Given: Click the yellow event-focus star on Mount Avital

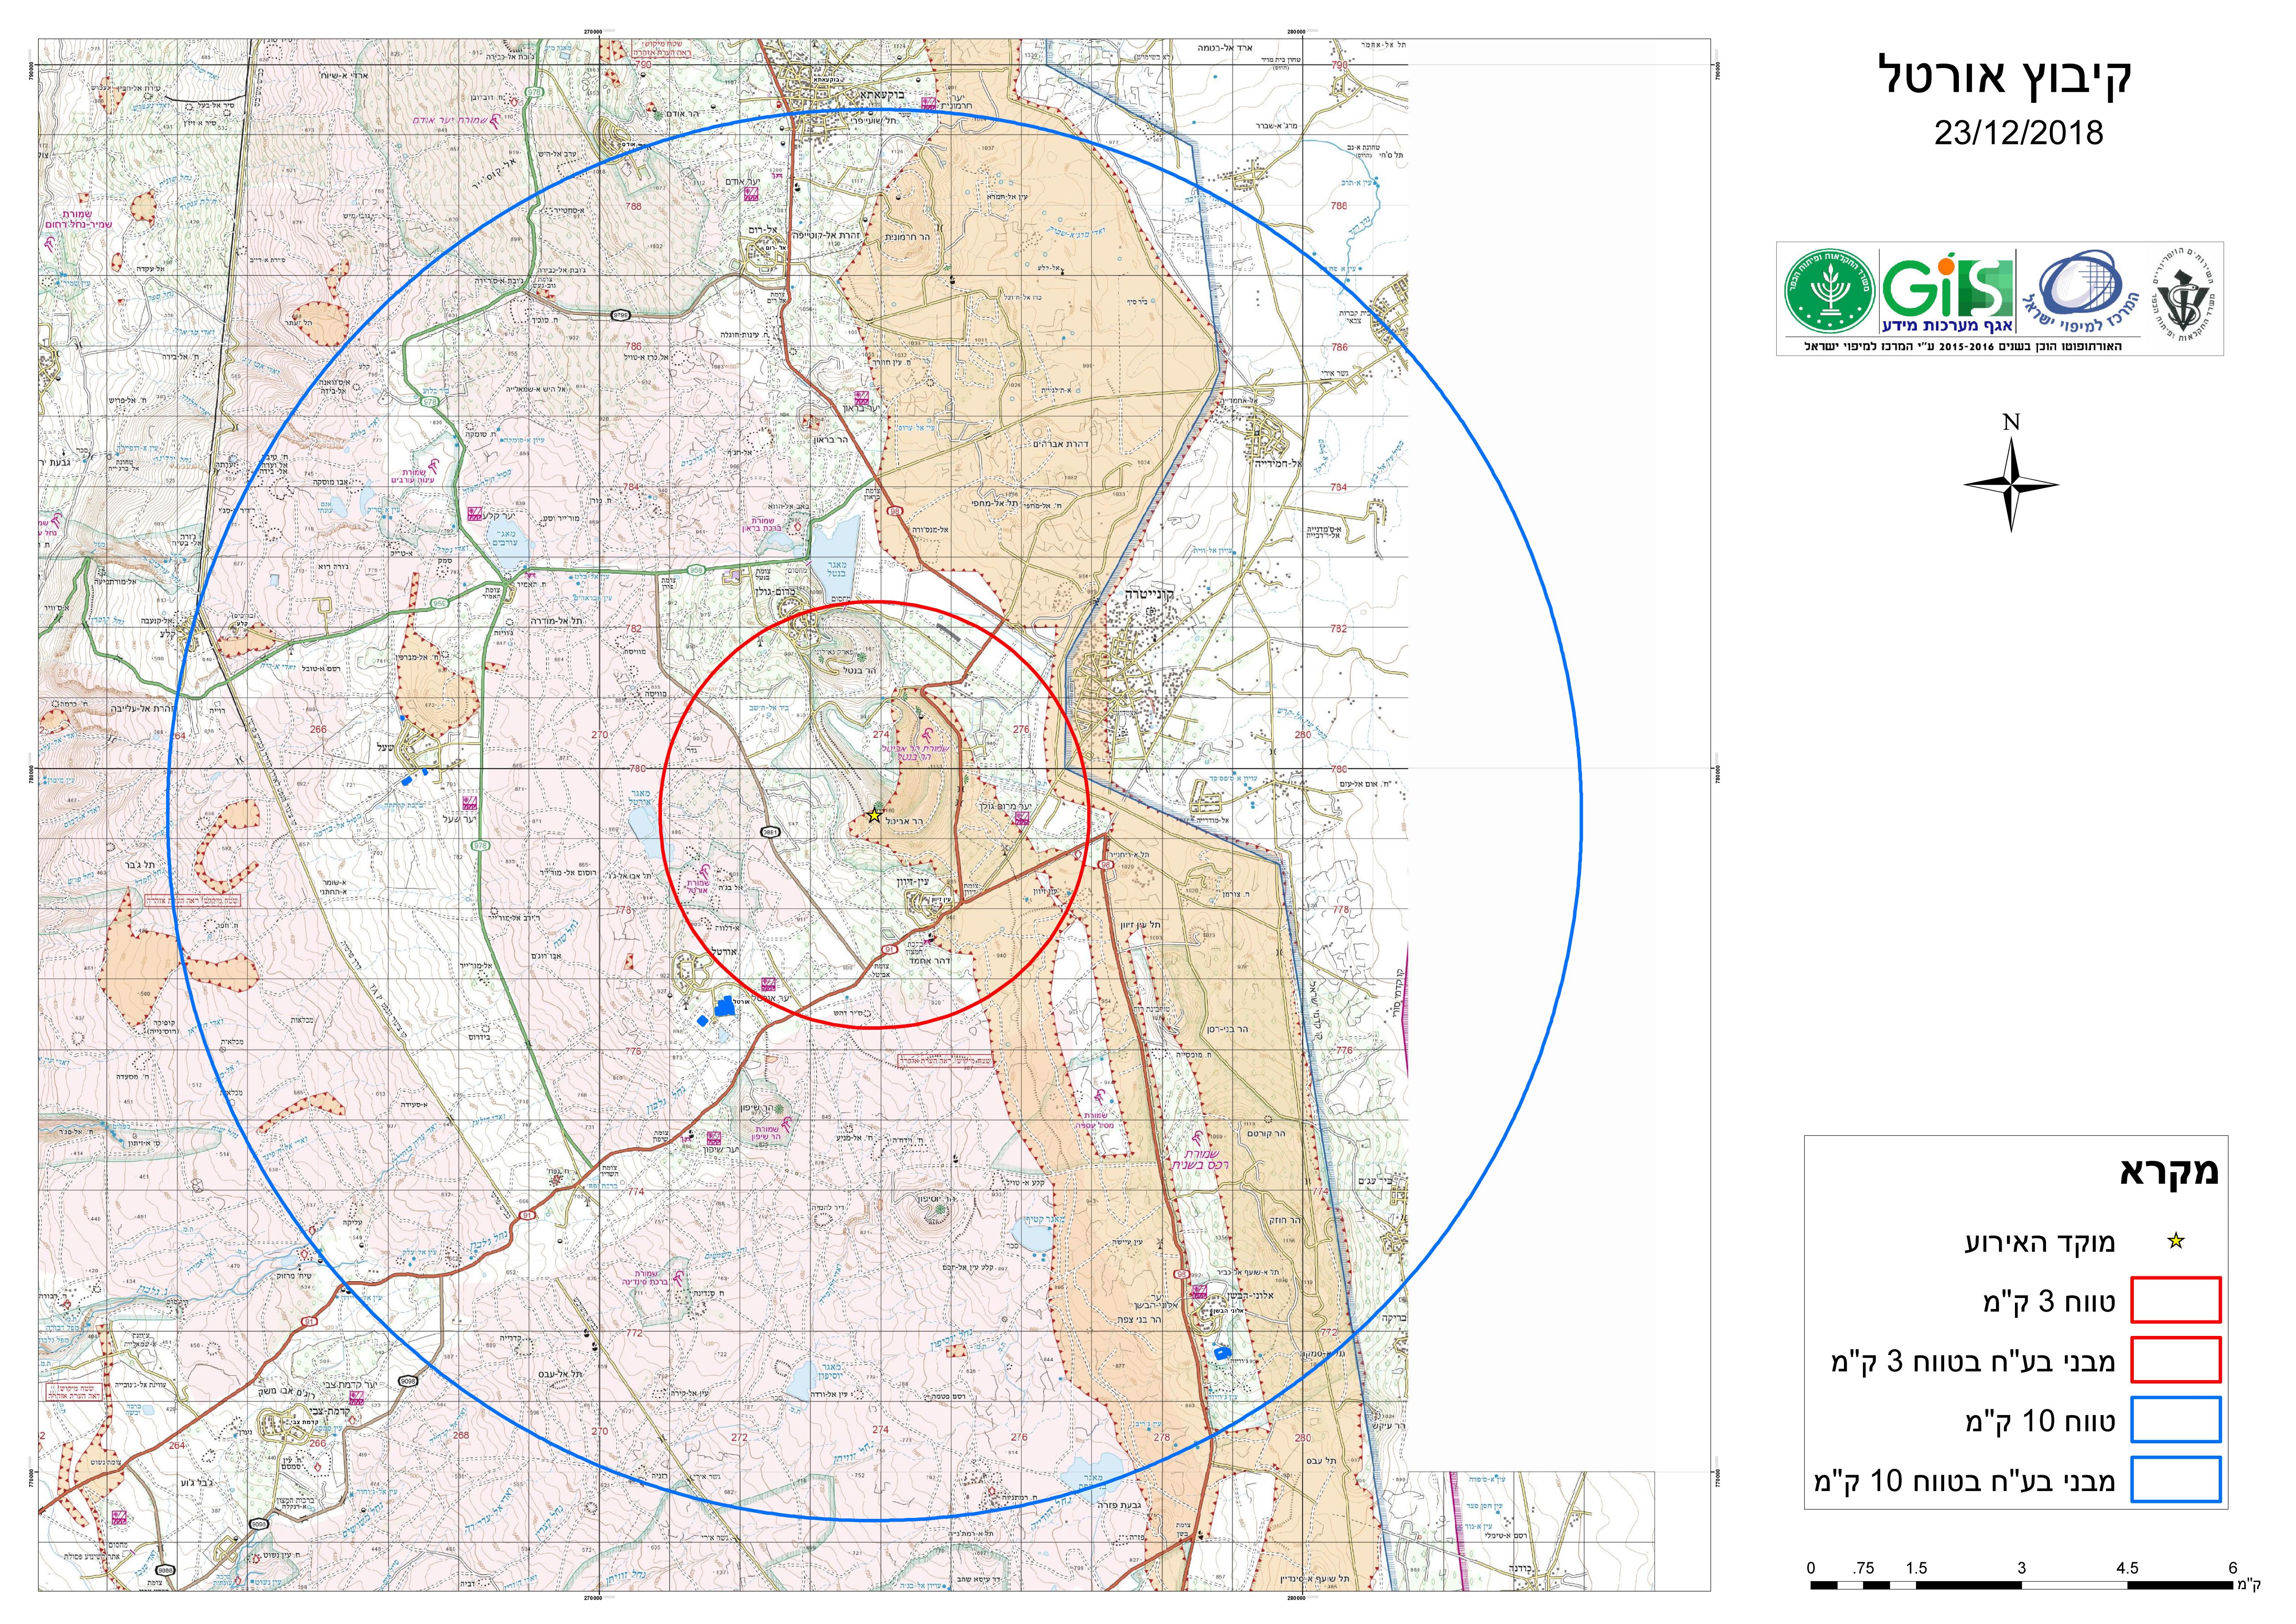Looking at the screenshot, I should pyautogui.click(x=874, y=815).
